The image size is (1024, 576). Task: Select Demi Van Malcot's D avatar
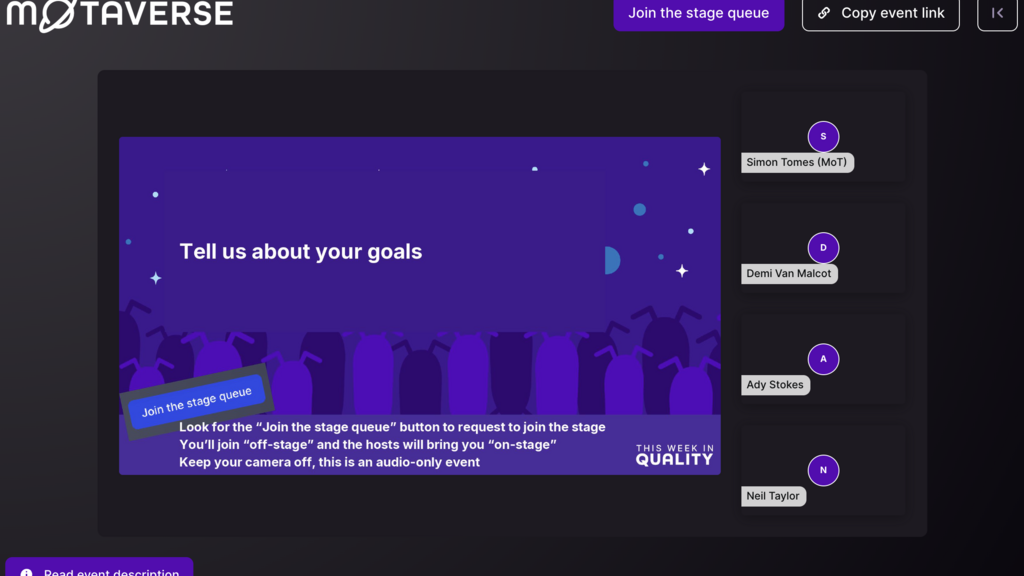(823, 248)
